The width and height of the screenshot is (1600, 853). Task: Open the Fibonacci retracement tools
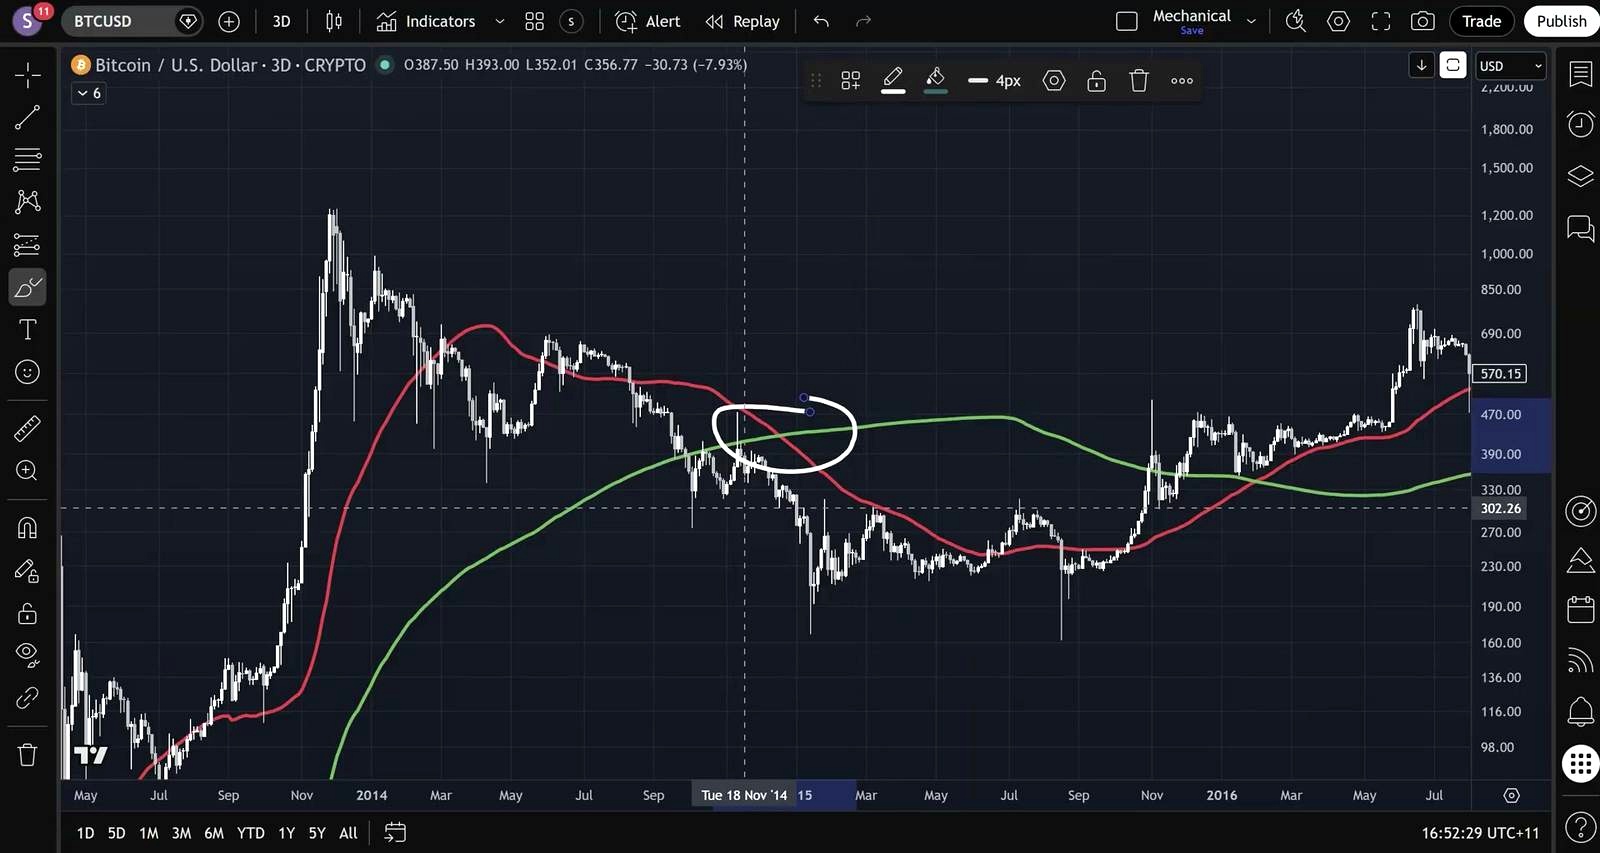(x=27, y=159)
